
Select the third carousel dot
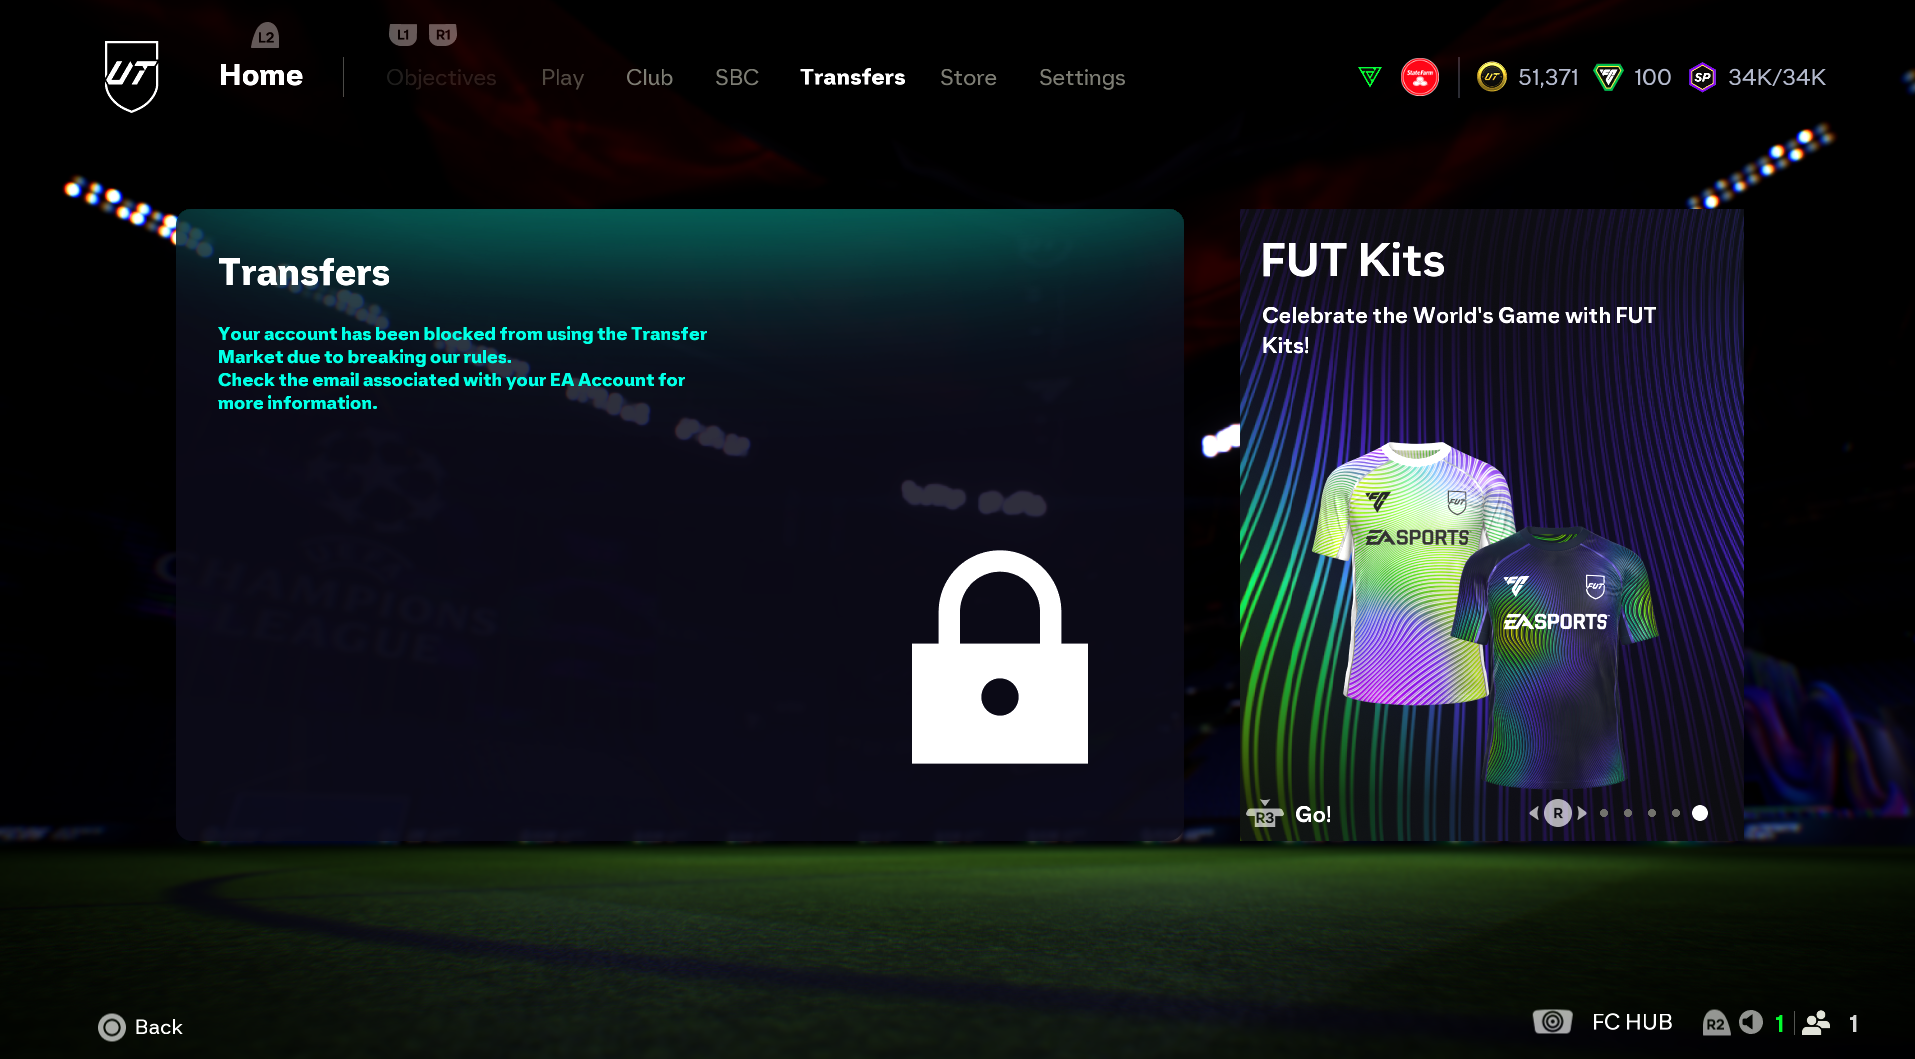pyautogui.click(x=1652, y=813)
